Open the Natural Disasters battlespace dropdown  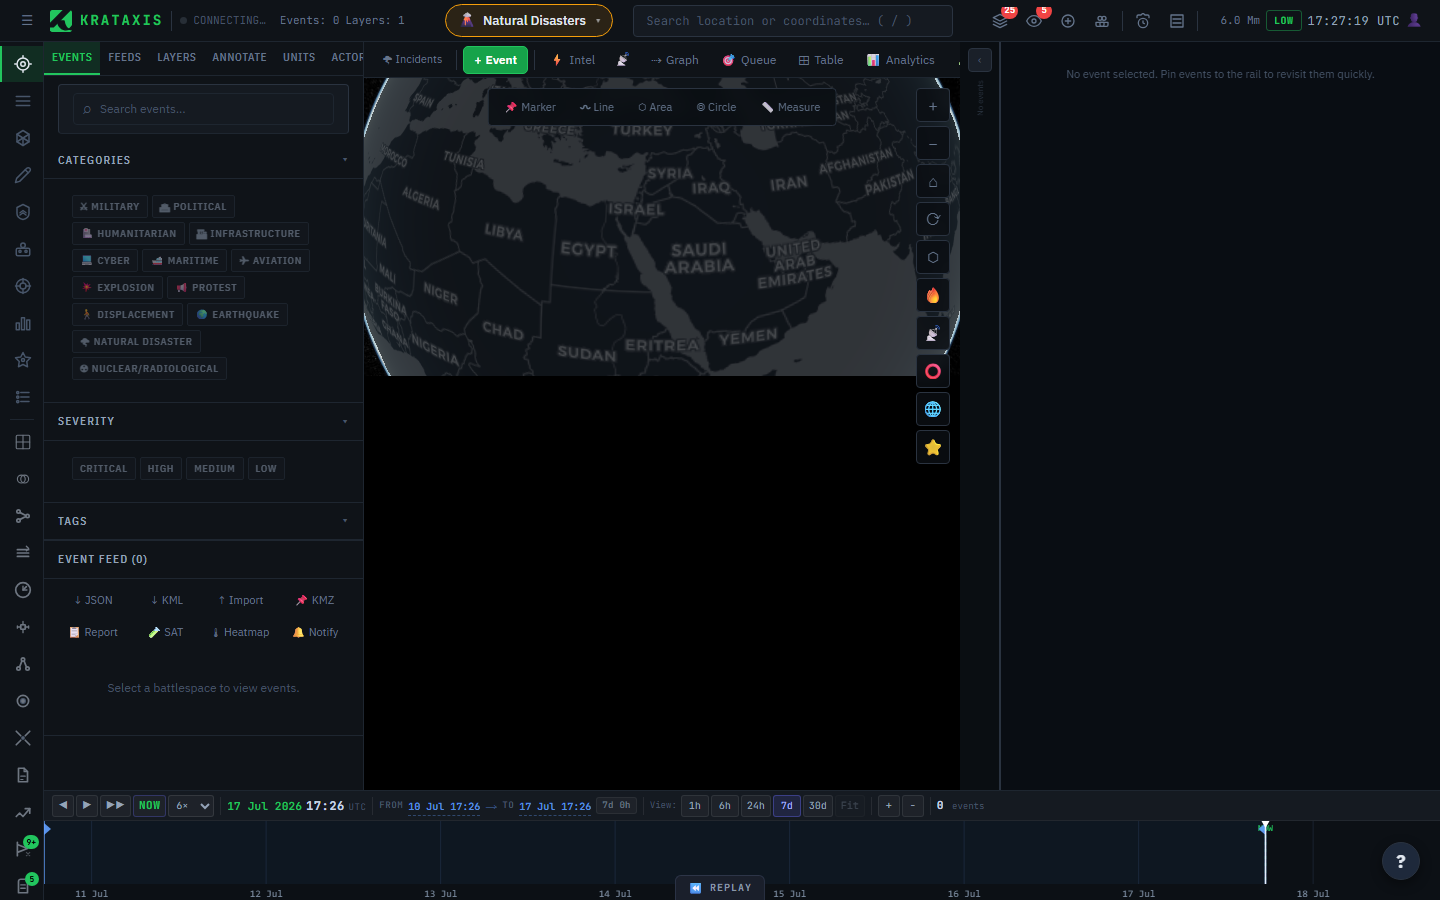529,20
